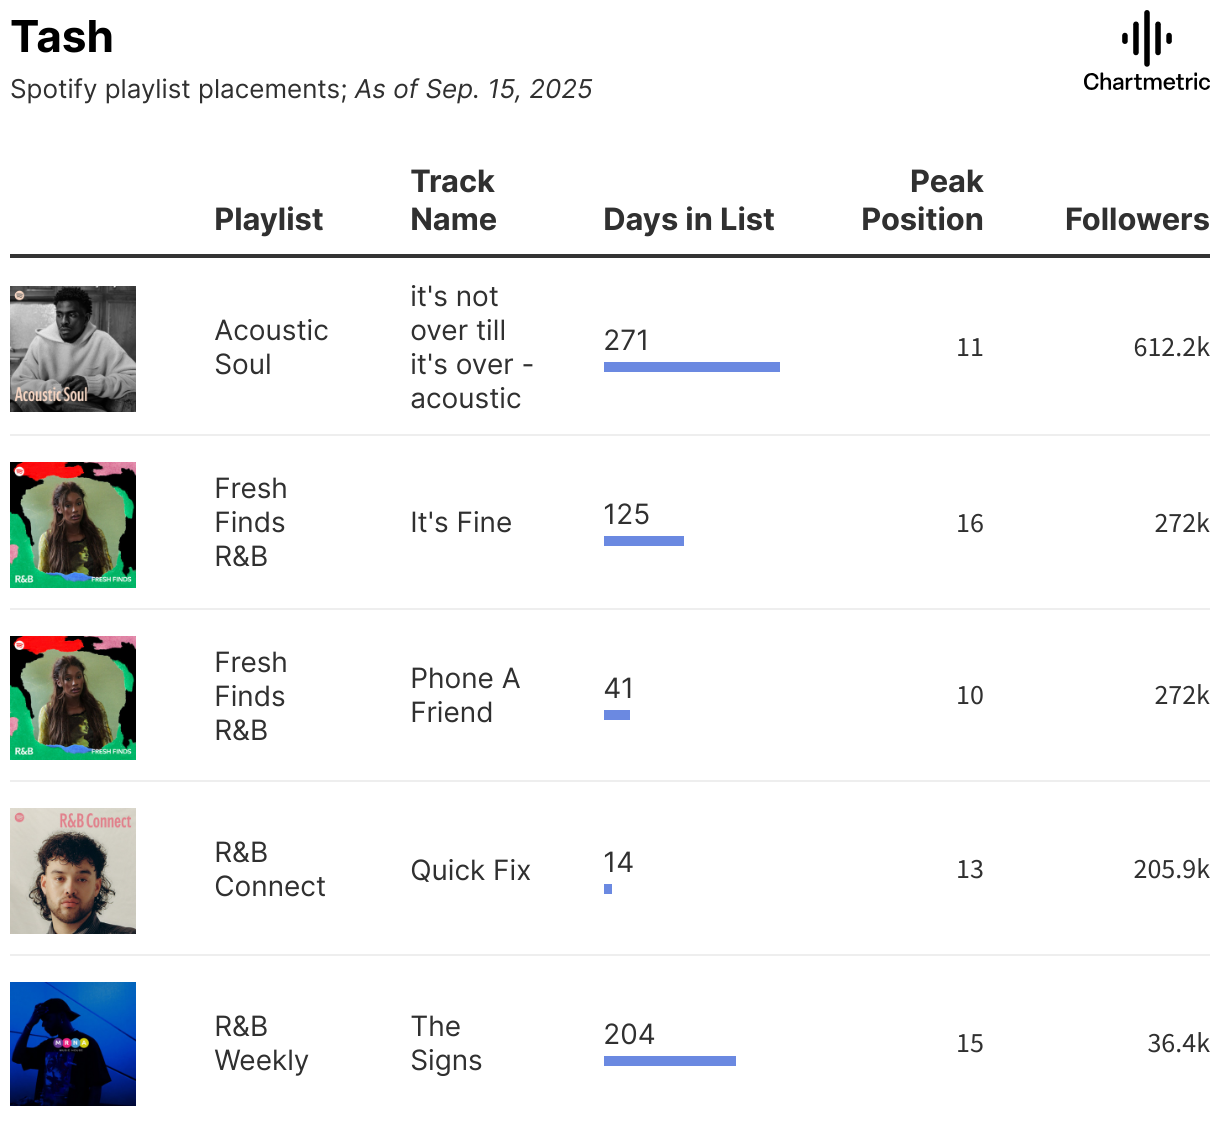This screenshot has height=1138, width=1220.
Task: Open the R&B Weekly playlist cover
Action: click(x=73, y=1044)
